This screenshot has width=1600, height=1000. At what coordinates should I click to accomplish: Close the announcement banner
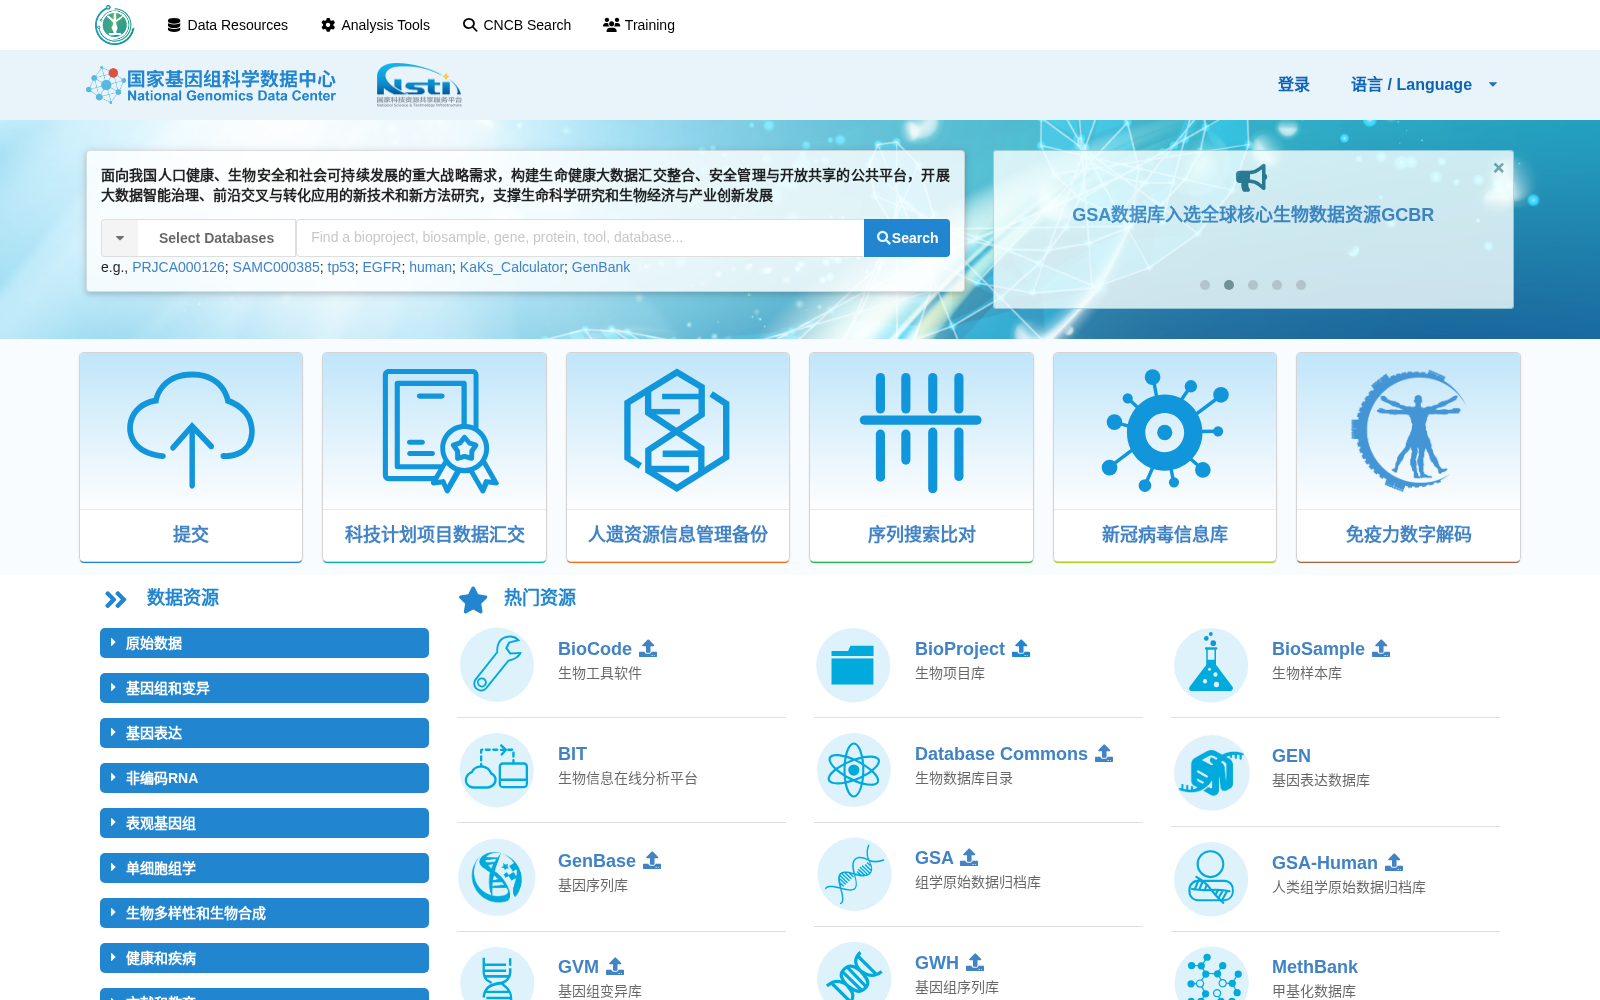1498,168
